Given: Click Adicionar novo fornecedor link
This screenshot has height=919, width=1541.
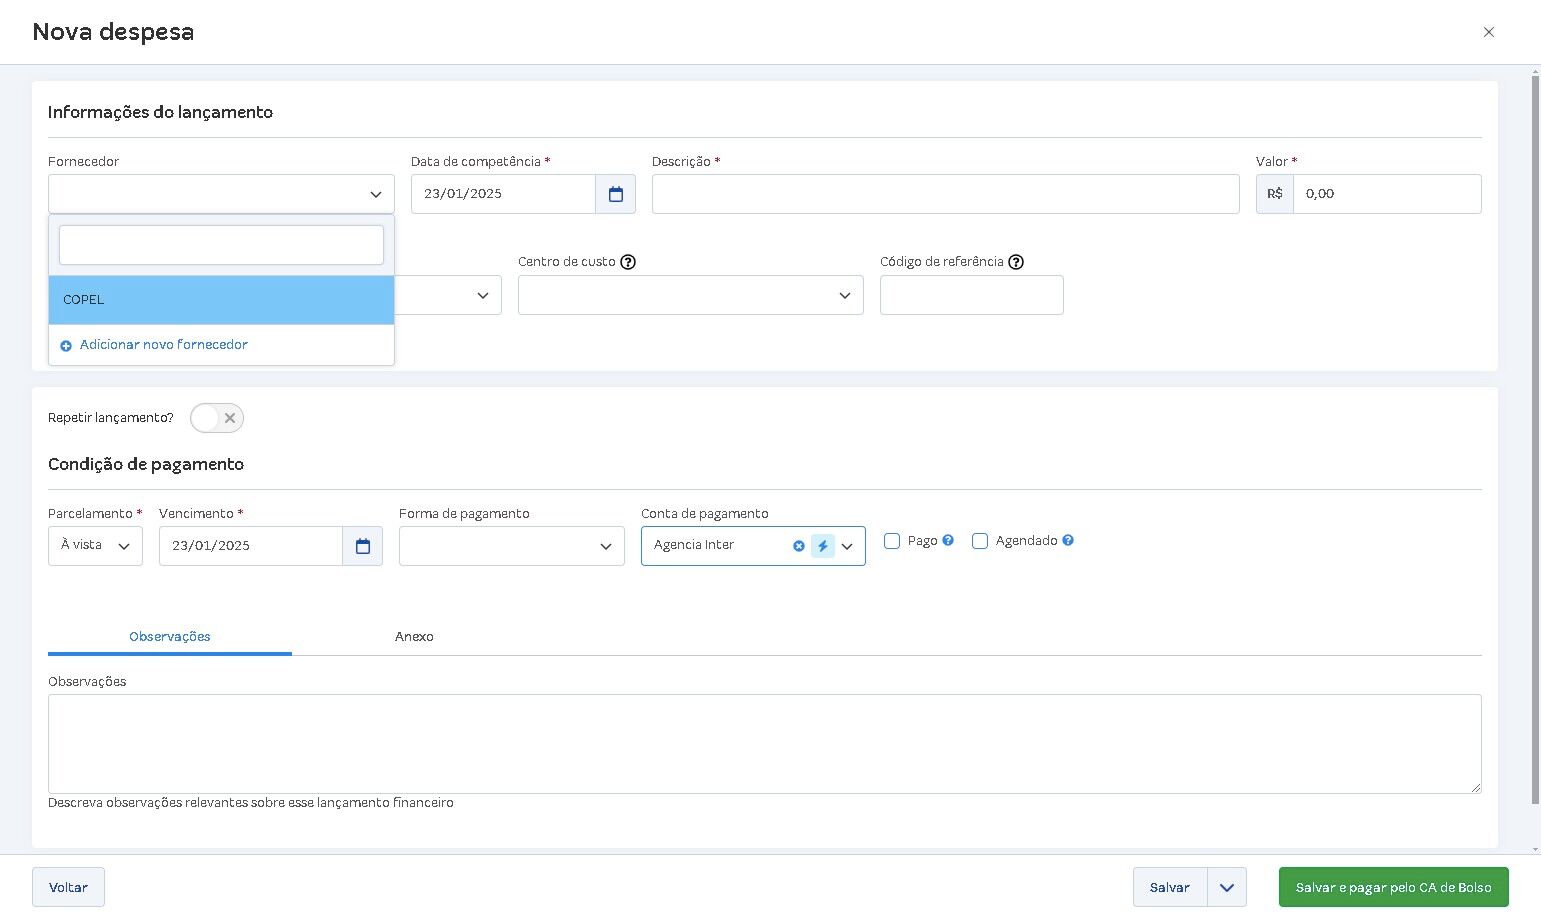Looking at the screenshot, I should coord(163,345).
